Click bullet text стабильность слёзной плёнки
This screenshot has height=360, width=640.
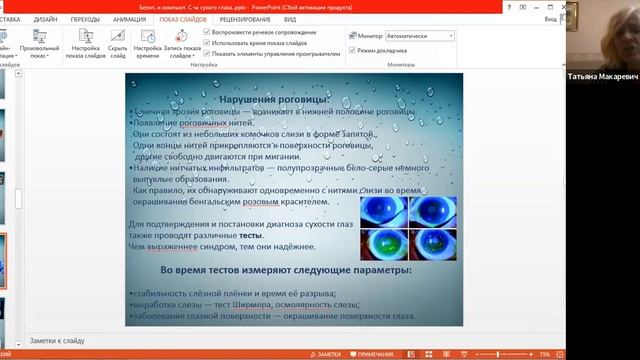(234, 293)
